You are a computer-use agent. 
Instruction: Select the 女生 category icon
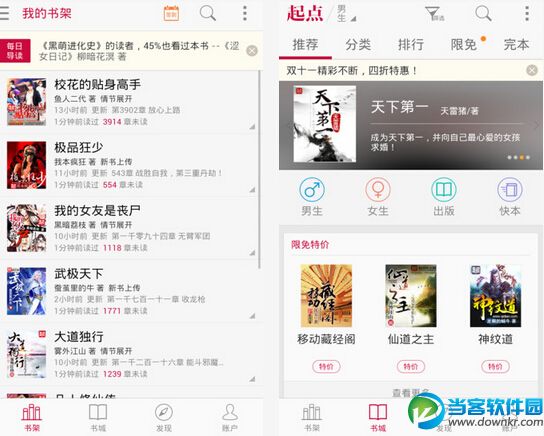pyautogui.click(x=378, y=190)
